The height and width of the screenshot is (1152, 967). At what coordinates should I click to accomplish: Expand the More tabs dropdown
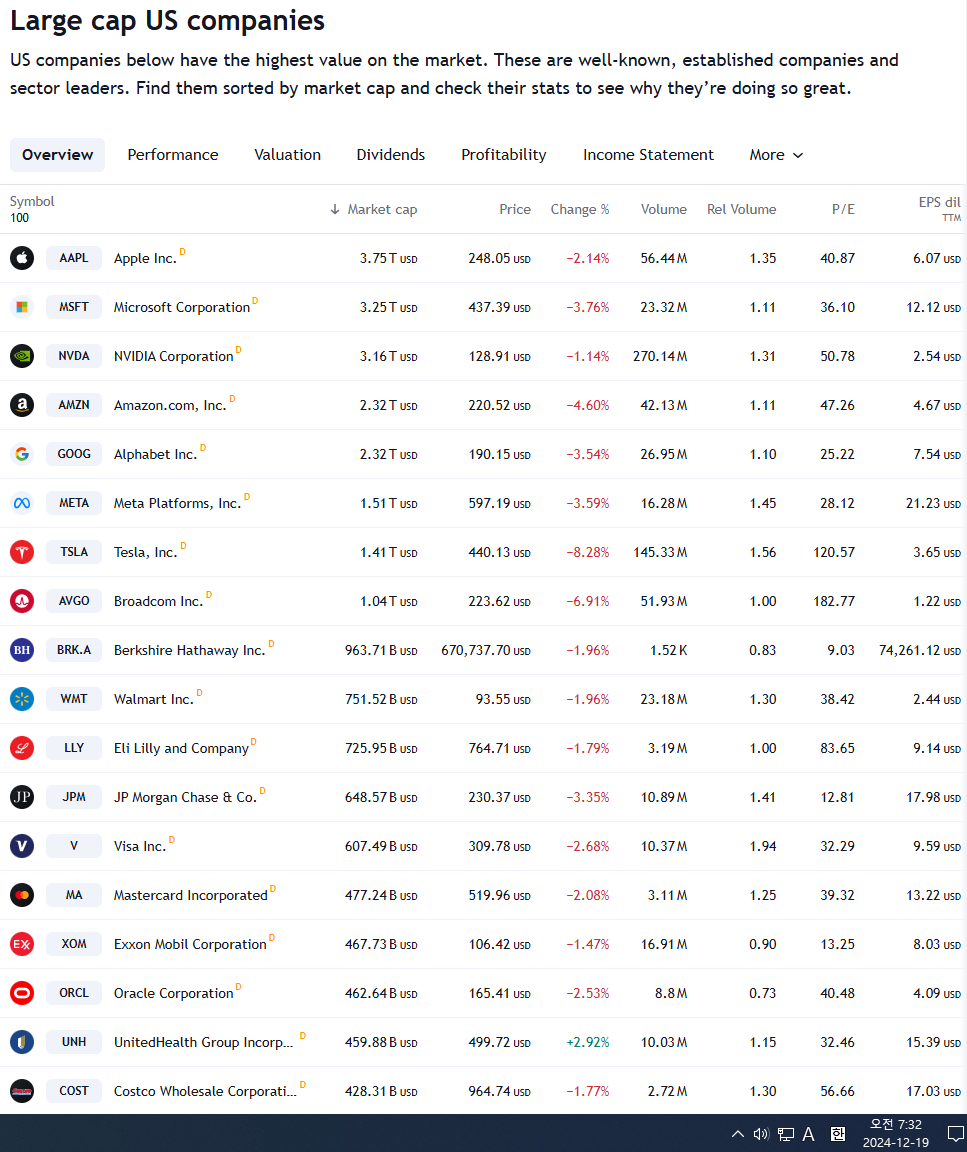[776, 155]
